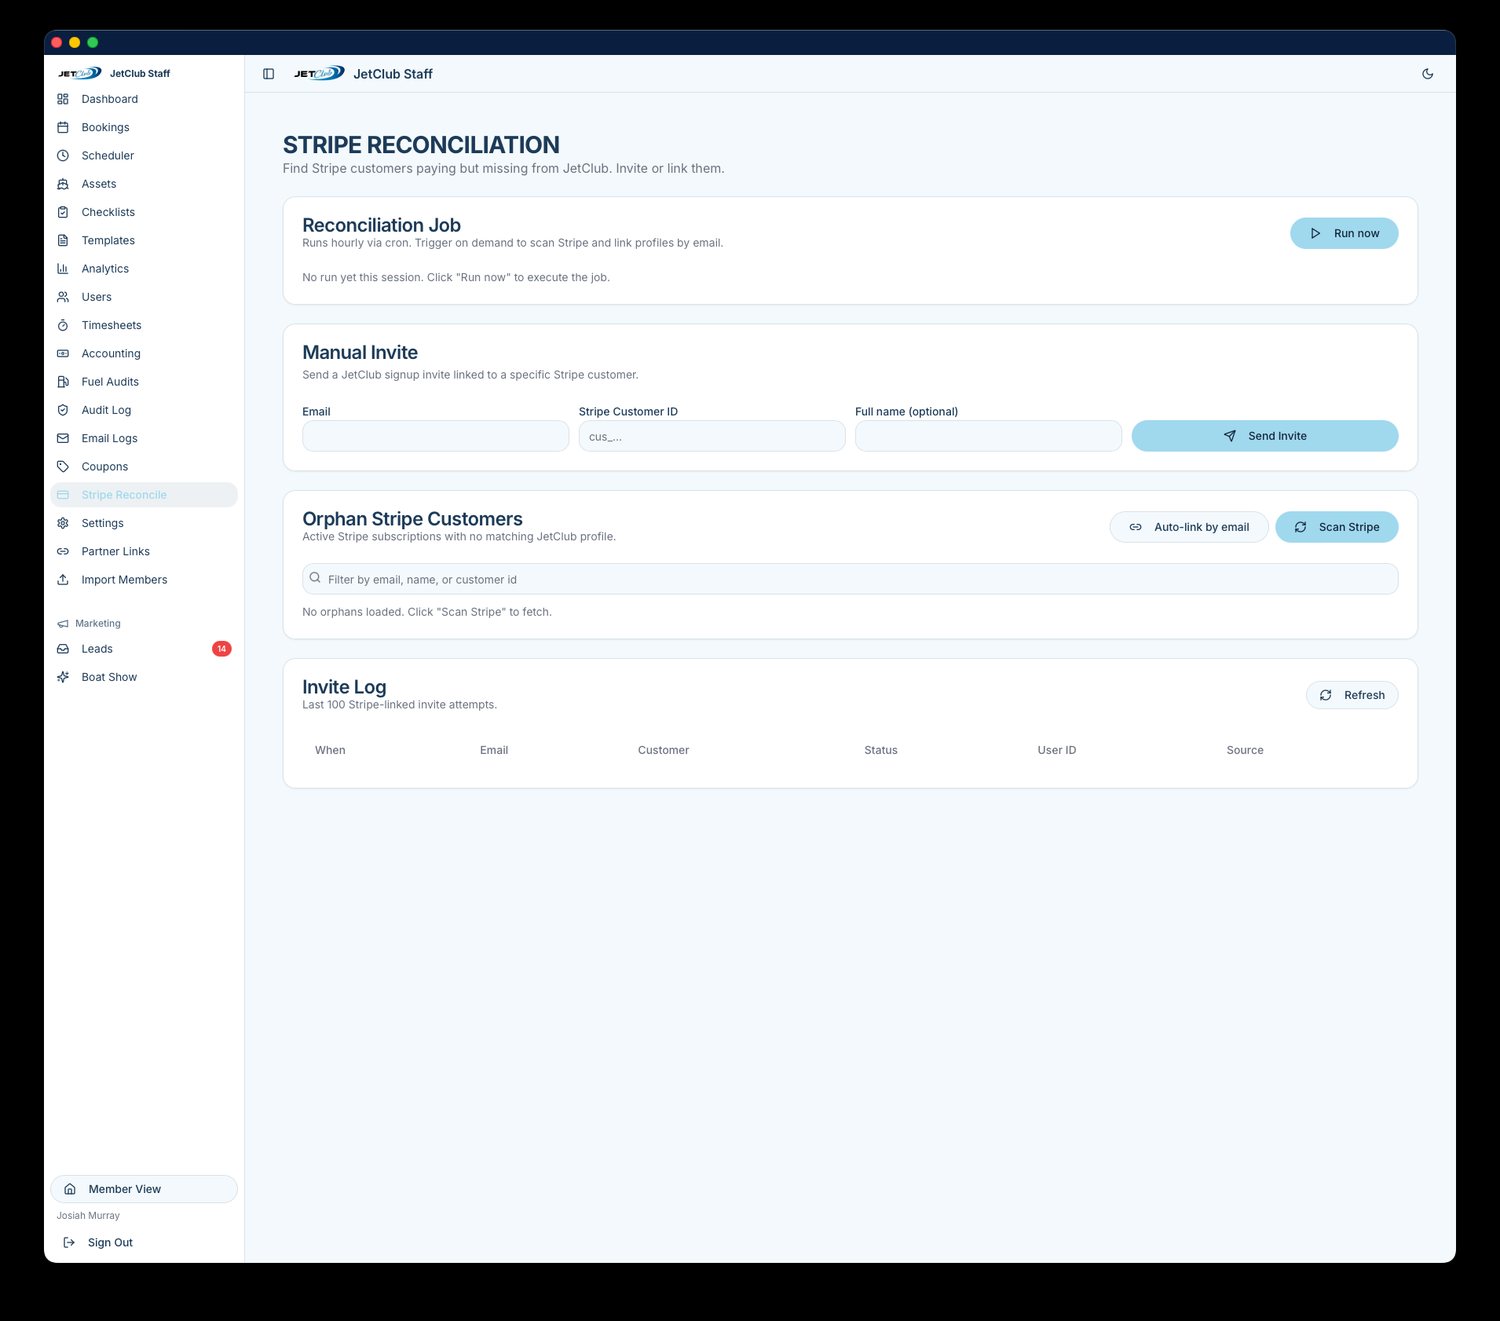This screenshot has width=1500, height=1321.
Task: Click the Templates document icon
Action: tap(63, 240)
